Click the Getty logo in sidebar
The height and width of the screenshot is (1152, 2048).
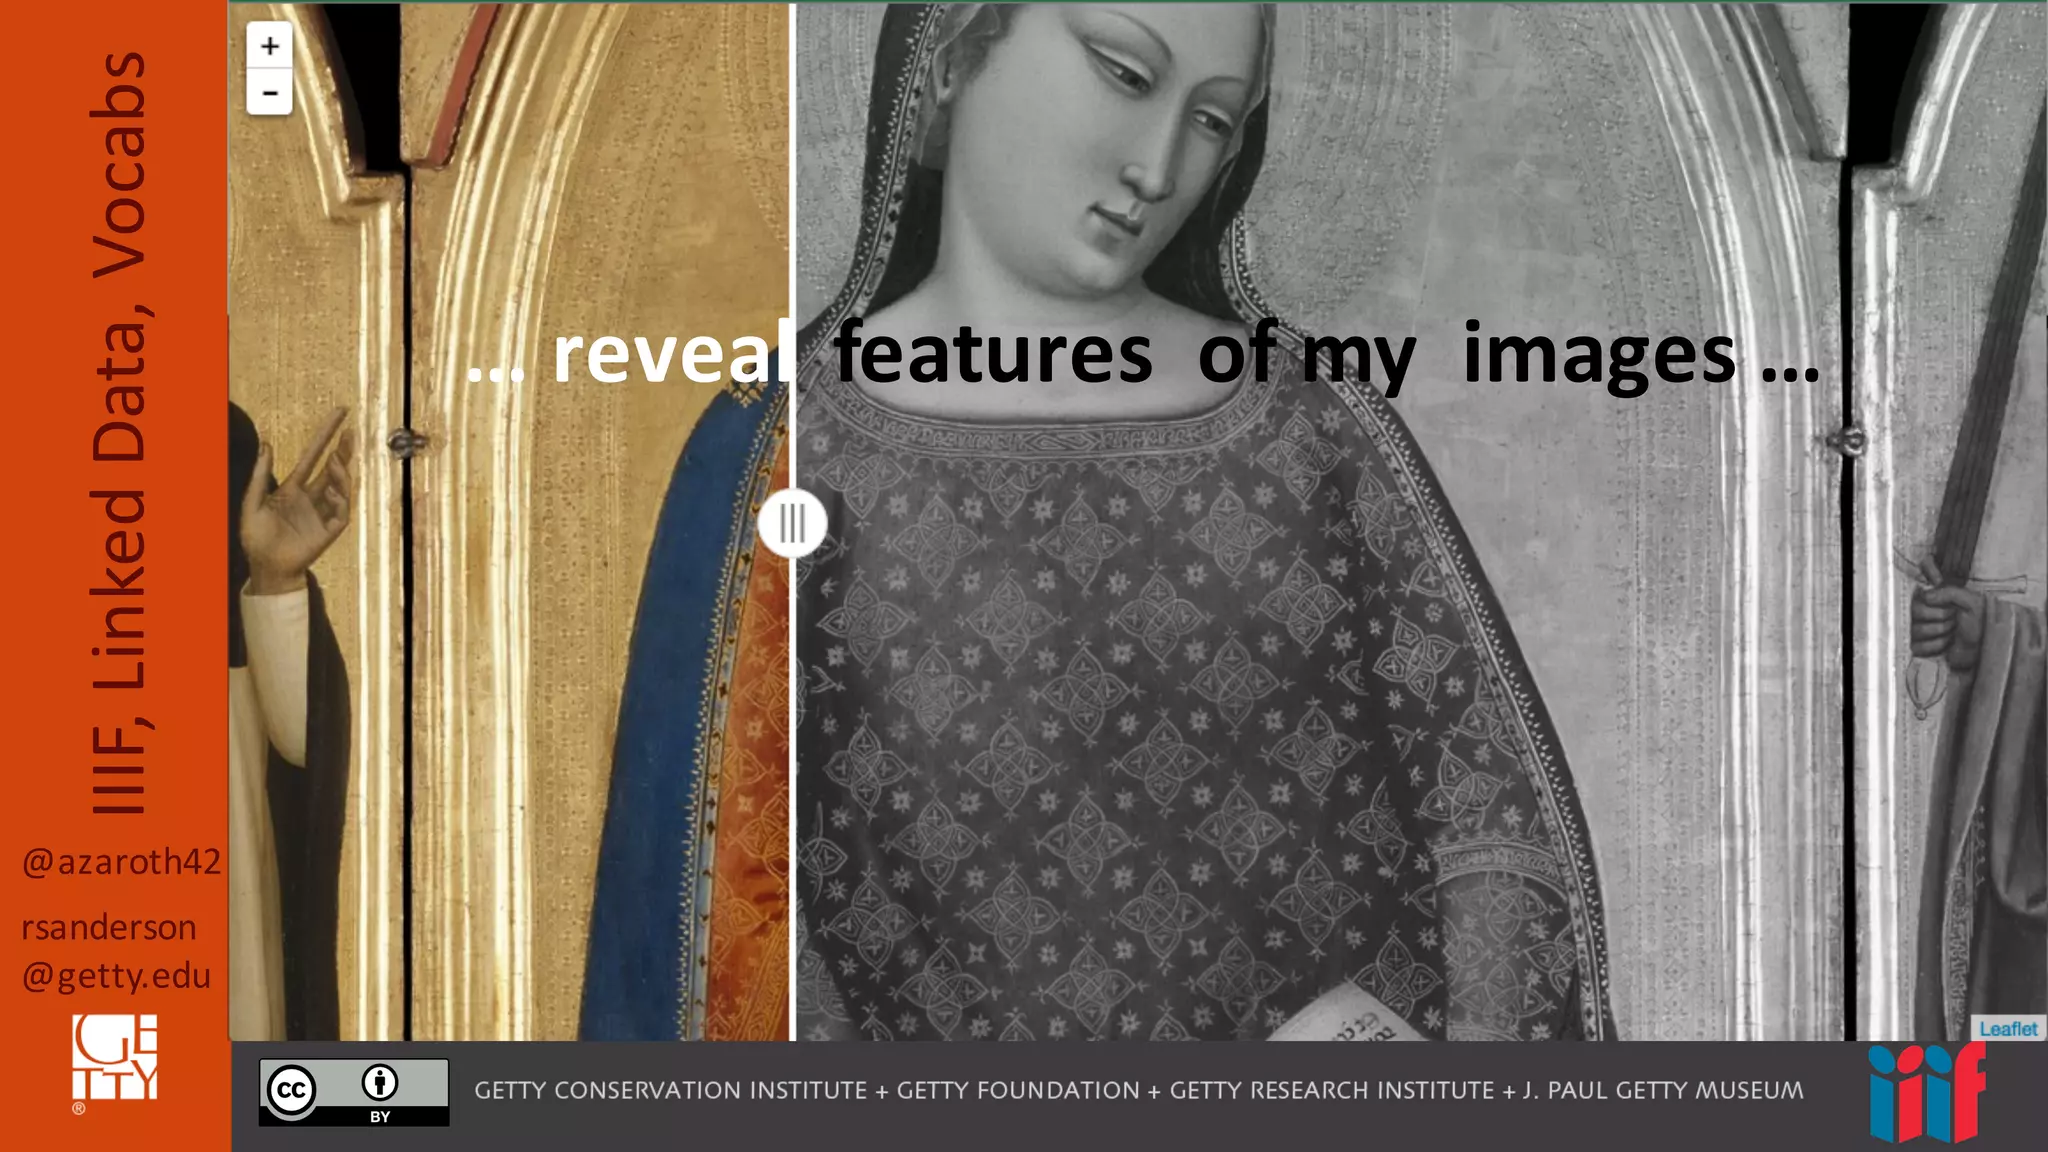click(114, 1062)
